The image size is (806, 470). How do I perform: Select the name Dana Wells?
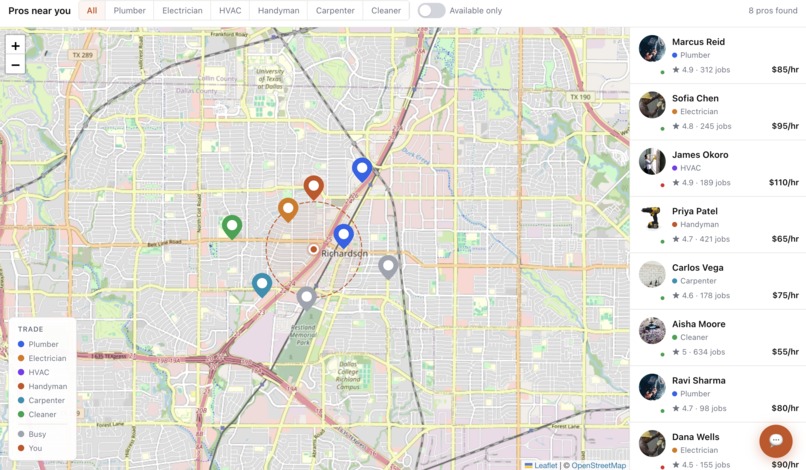(695, 437)
